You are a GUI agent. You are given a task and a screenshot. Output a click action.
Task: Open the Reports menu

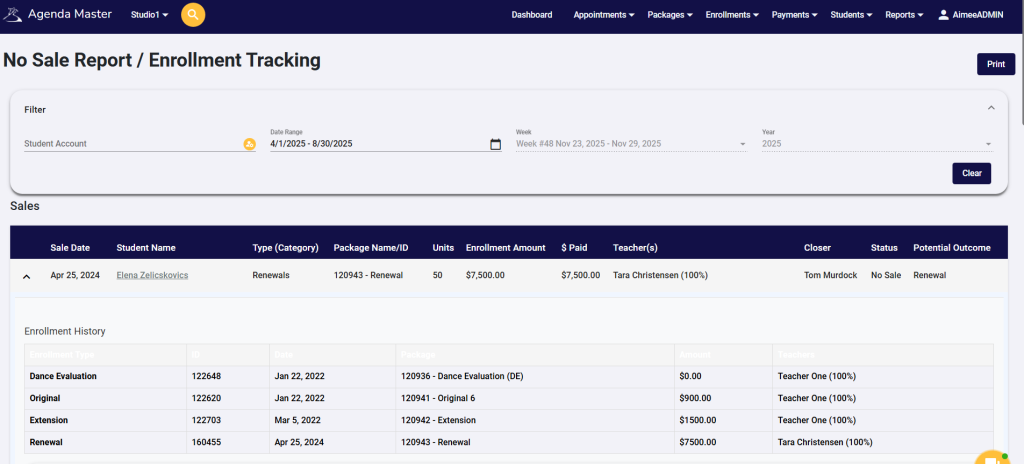(x=904, y=15)
